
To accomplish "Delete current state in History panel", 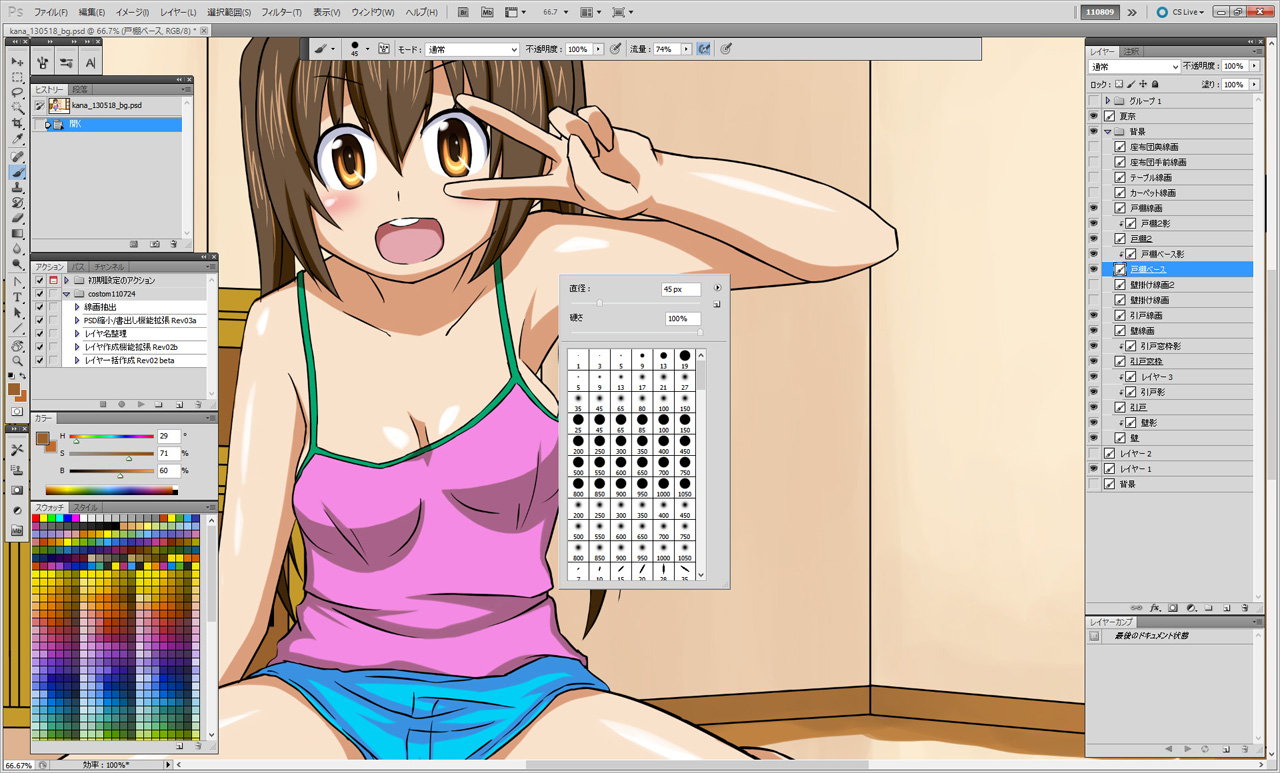I will click(x=173, y=244).
